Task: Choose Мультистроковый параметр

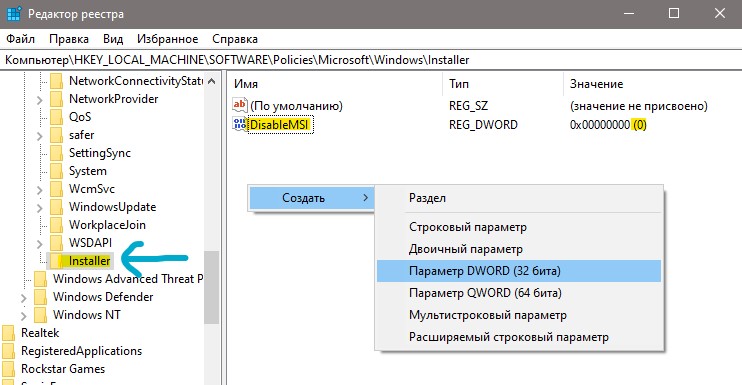Action: (519, 315)
